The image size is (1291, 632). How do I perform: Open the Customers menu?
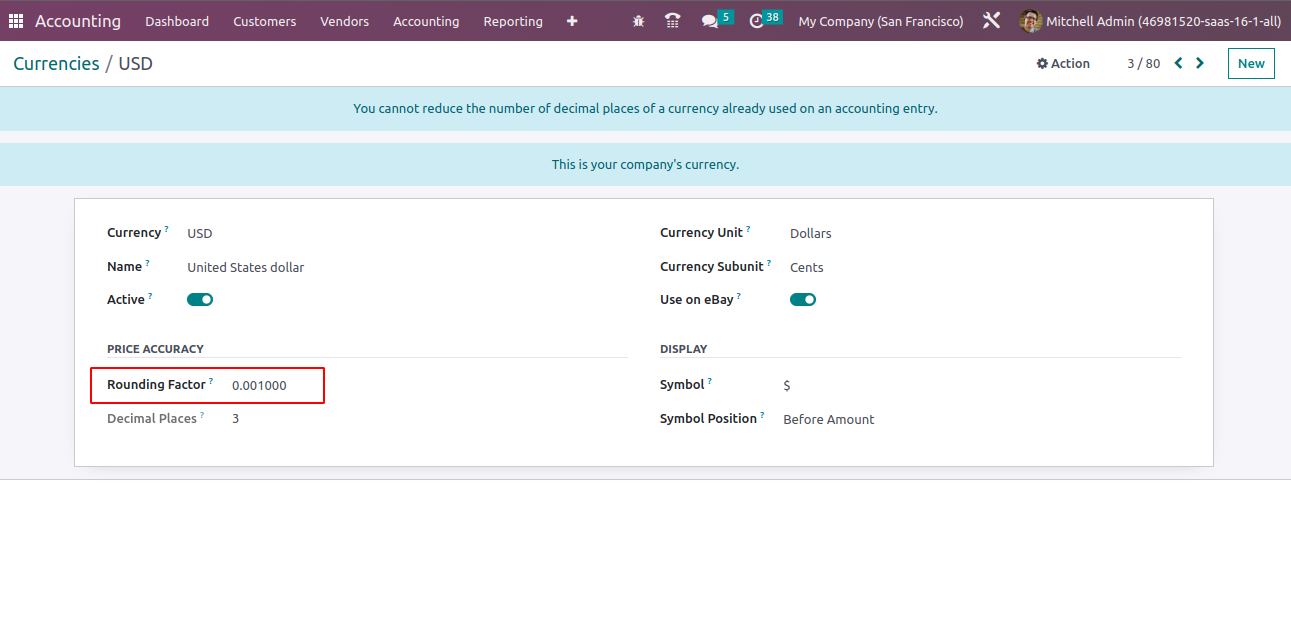coord(264,21)
